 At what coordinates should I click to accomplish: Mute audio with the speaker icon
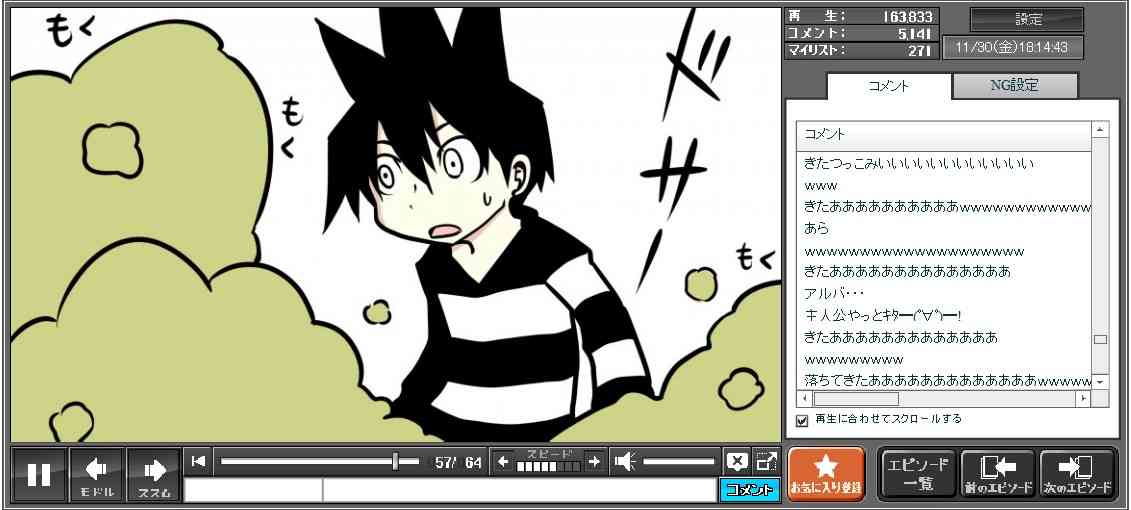[x=625, y=461]
